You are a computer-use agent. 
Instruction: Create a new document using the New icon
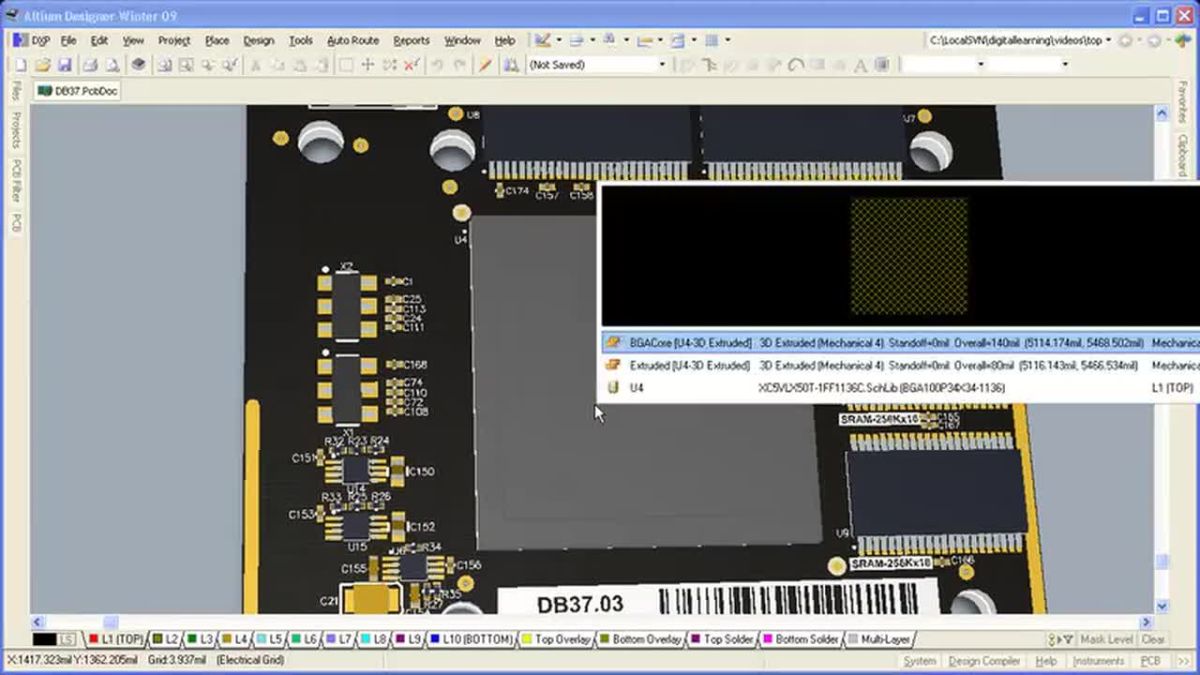pos(22,65)
